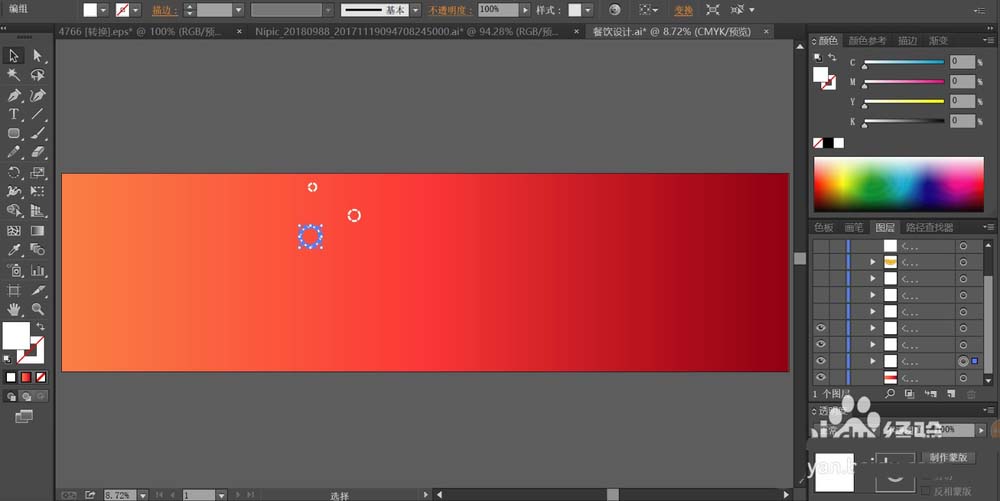
Task: Select the Warp tool
Action: point(13,191)
